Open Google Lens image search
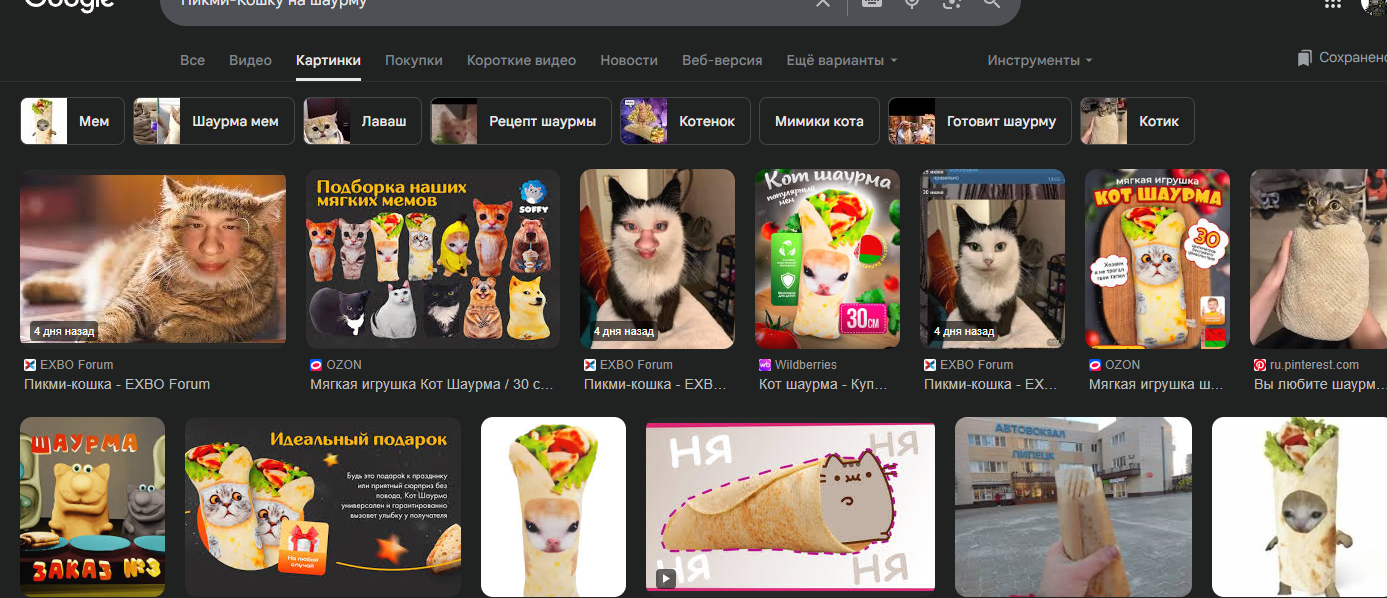1387x598 pixels. click(951, 4)
